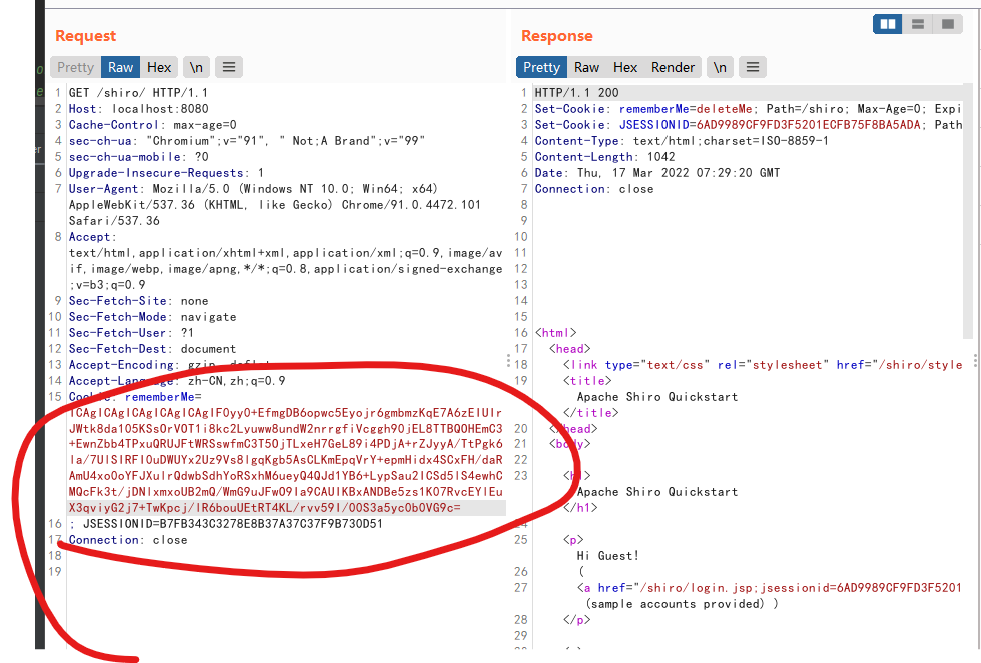Image resolution: width=981 pixels, height=663 pixels.
Task: Click 'Connection: close' line in Response
Action: 594,189
